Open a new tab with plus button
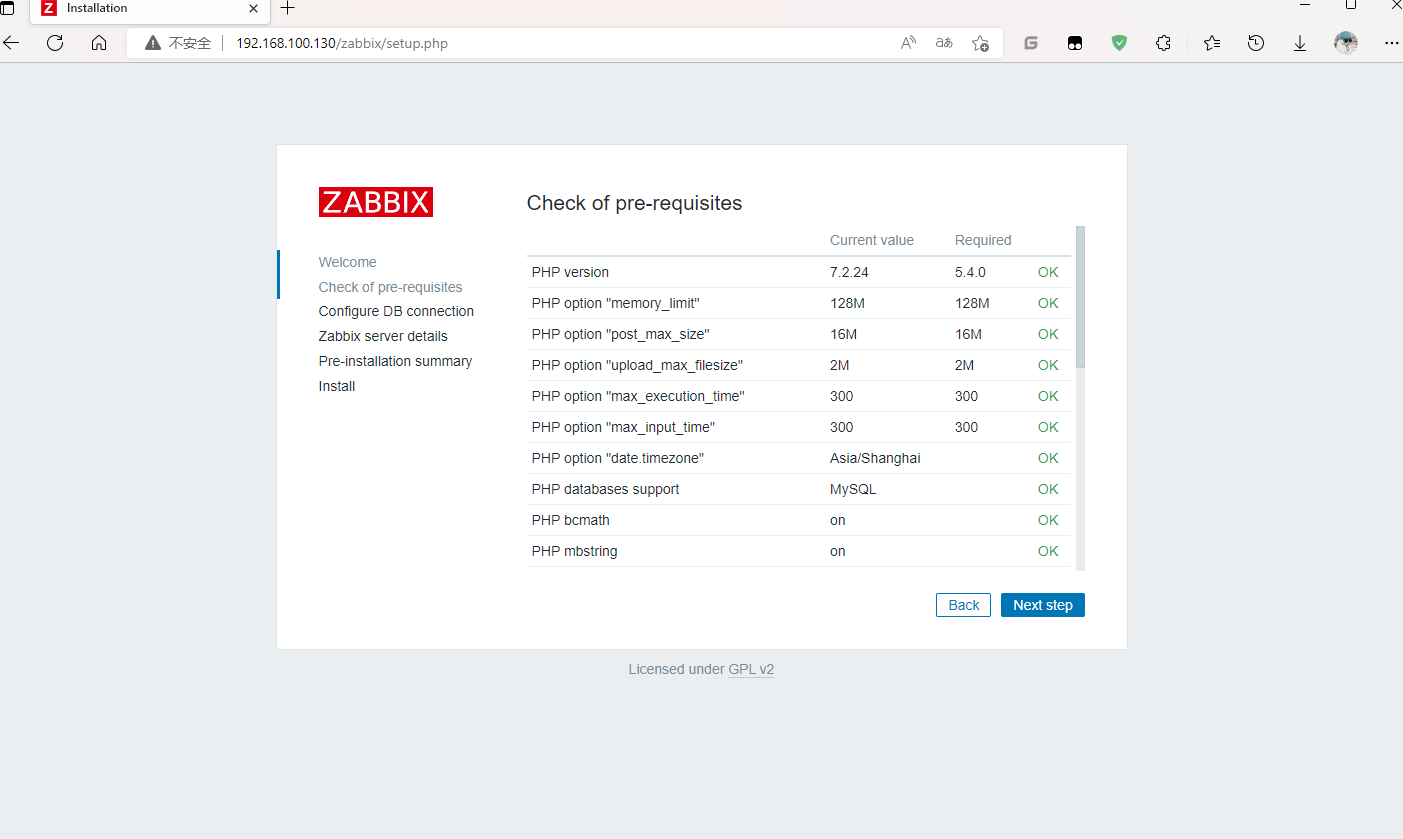The image size is (1403, 839). [x=288, y=8]
